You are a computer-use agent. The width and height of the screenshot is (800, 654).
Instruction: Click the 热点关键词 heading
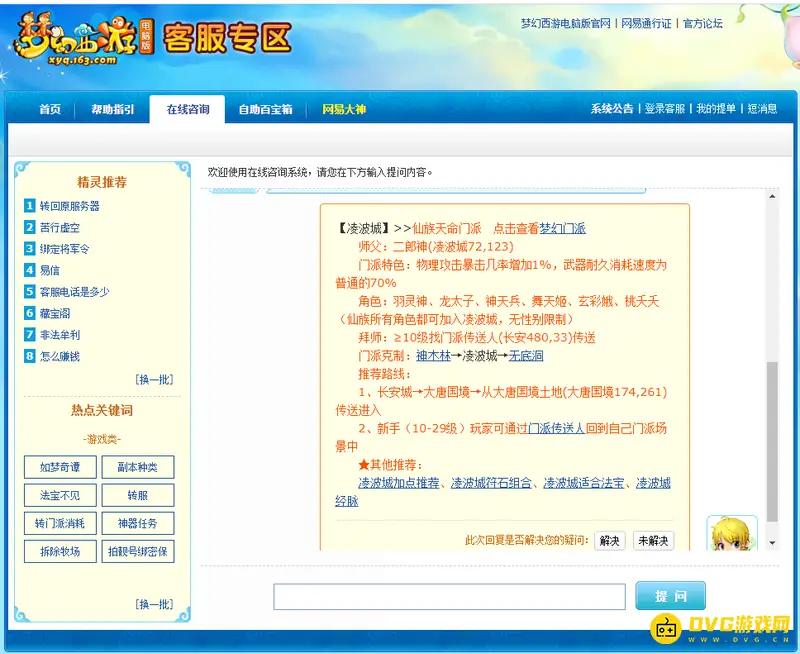coord(102,410)
